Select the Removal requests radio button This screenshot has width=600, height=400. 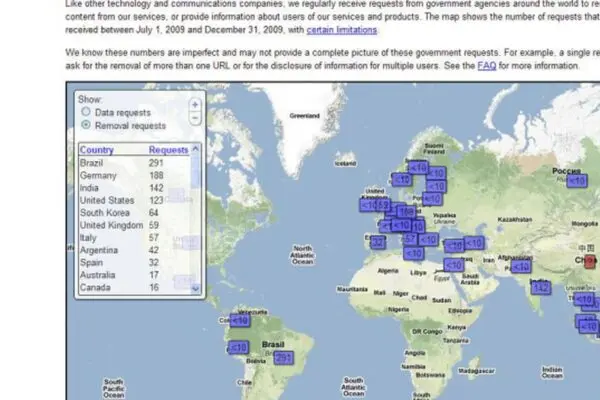point(86,126)
